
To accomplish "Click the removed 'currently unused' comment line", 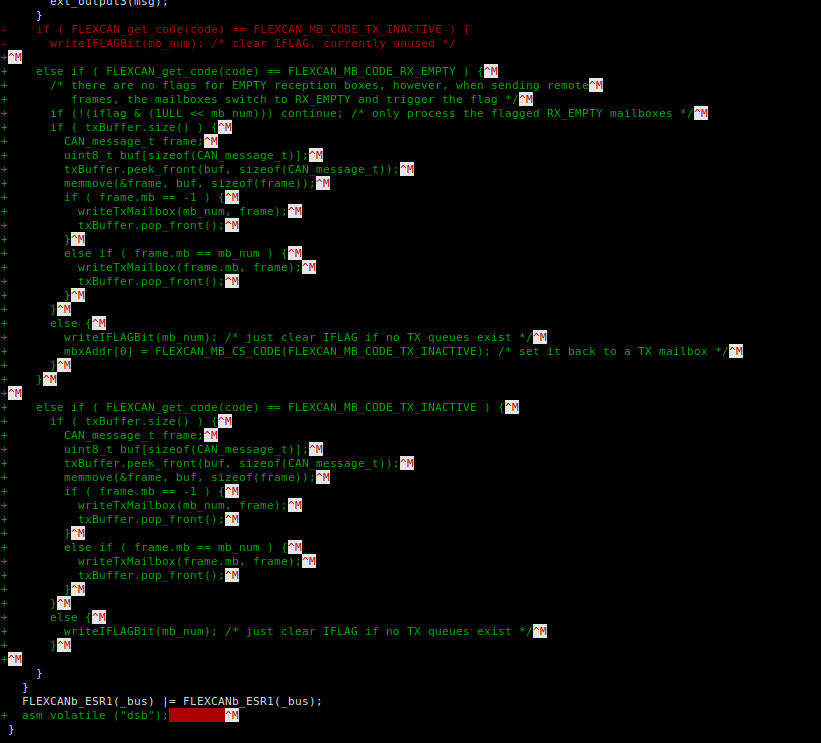I will (252, 43).
